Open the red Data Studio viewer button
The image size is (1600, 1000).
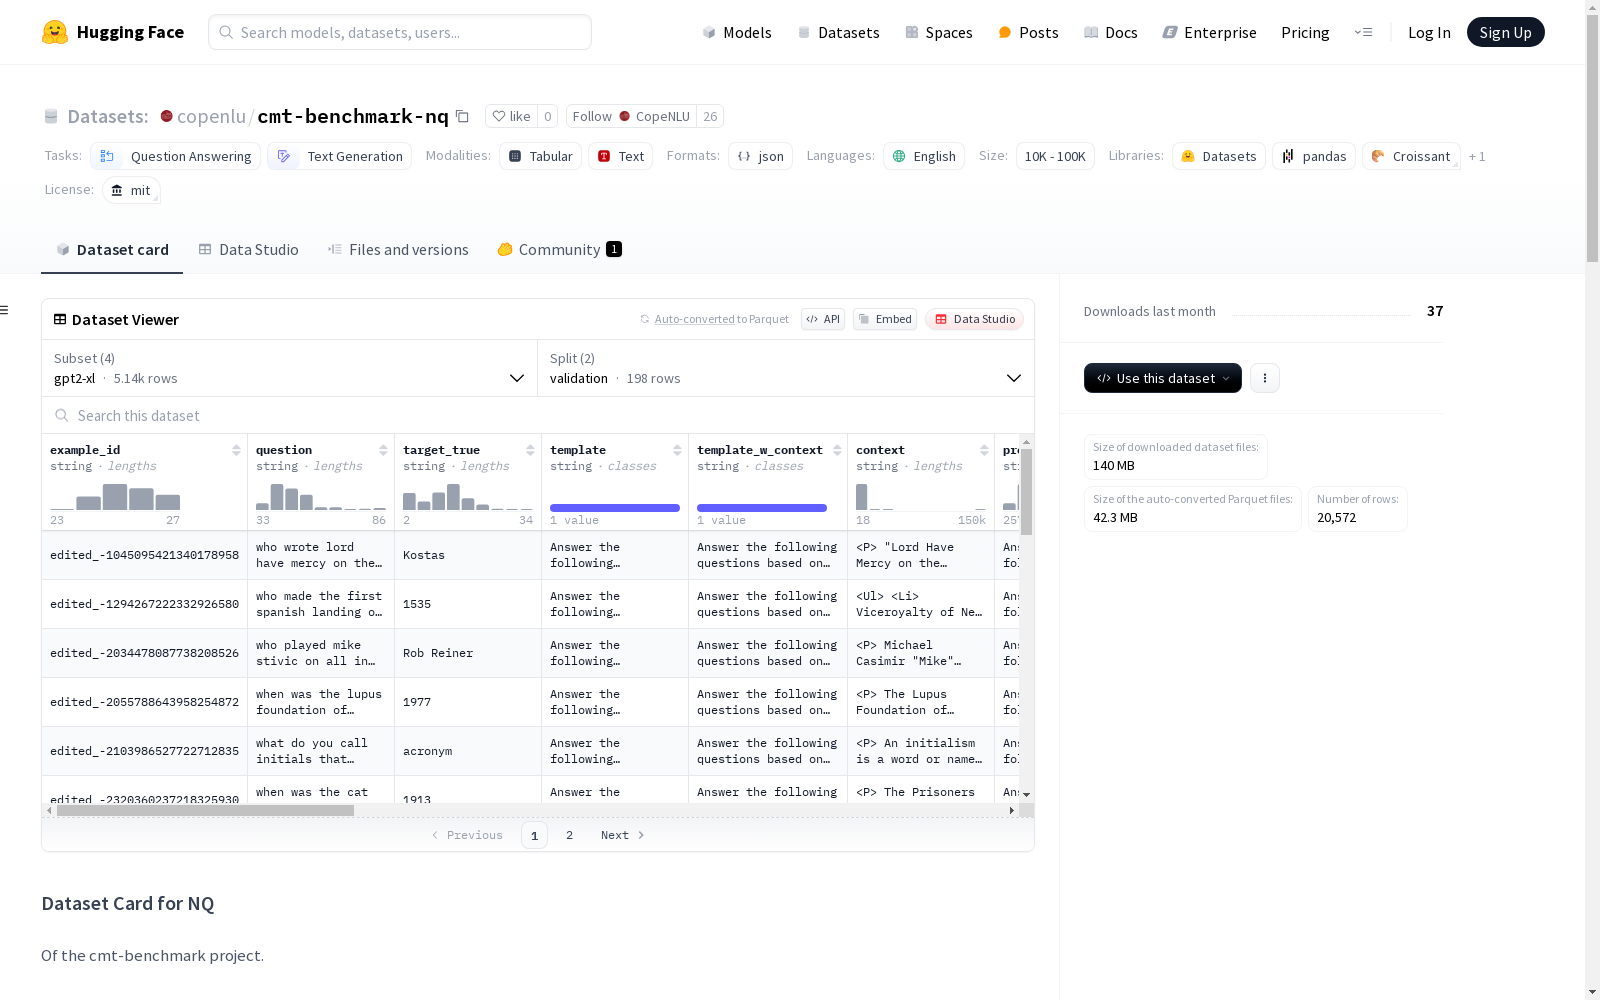click(974, 319)
